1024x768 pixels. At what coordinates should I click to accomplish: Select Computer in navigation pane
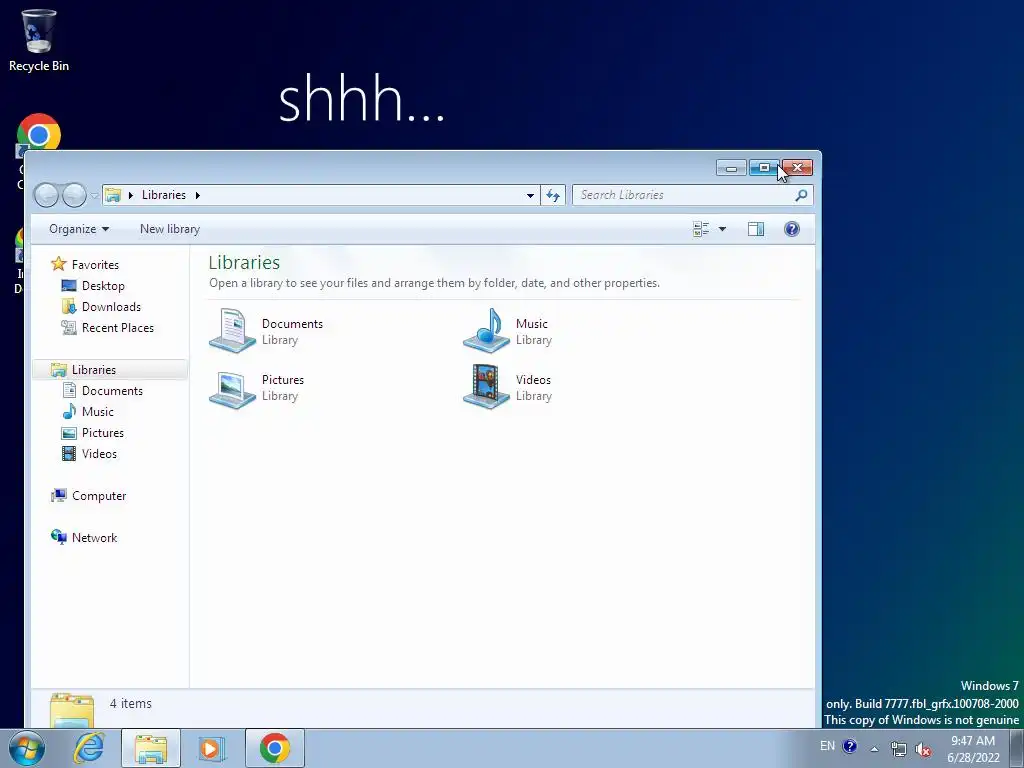(x=99, y=496)
